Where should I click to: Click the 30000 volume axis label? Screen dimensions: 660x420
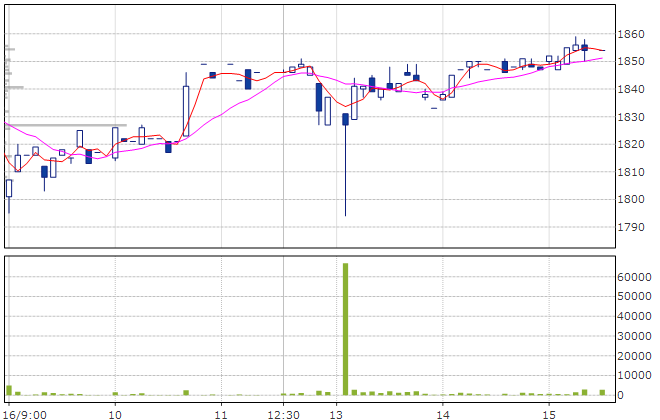(634, 336)
